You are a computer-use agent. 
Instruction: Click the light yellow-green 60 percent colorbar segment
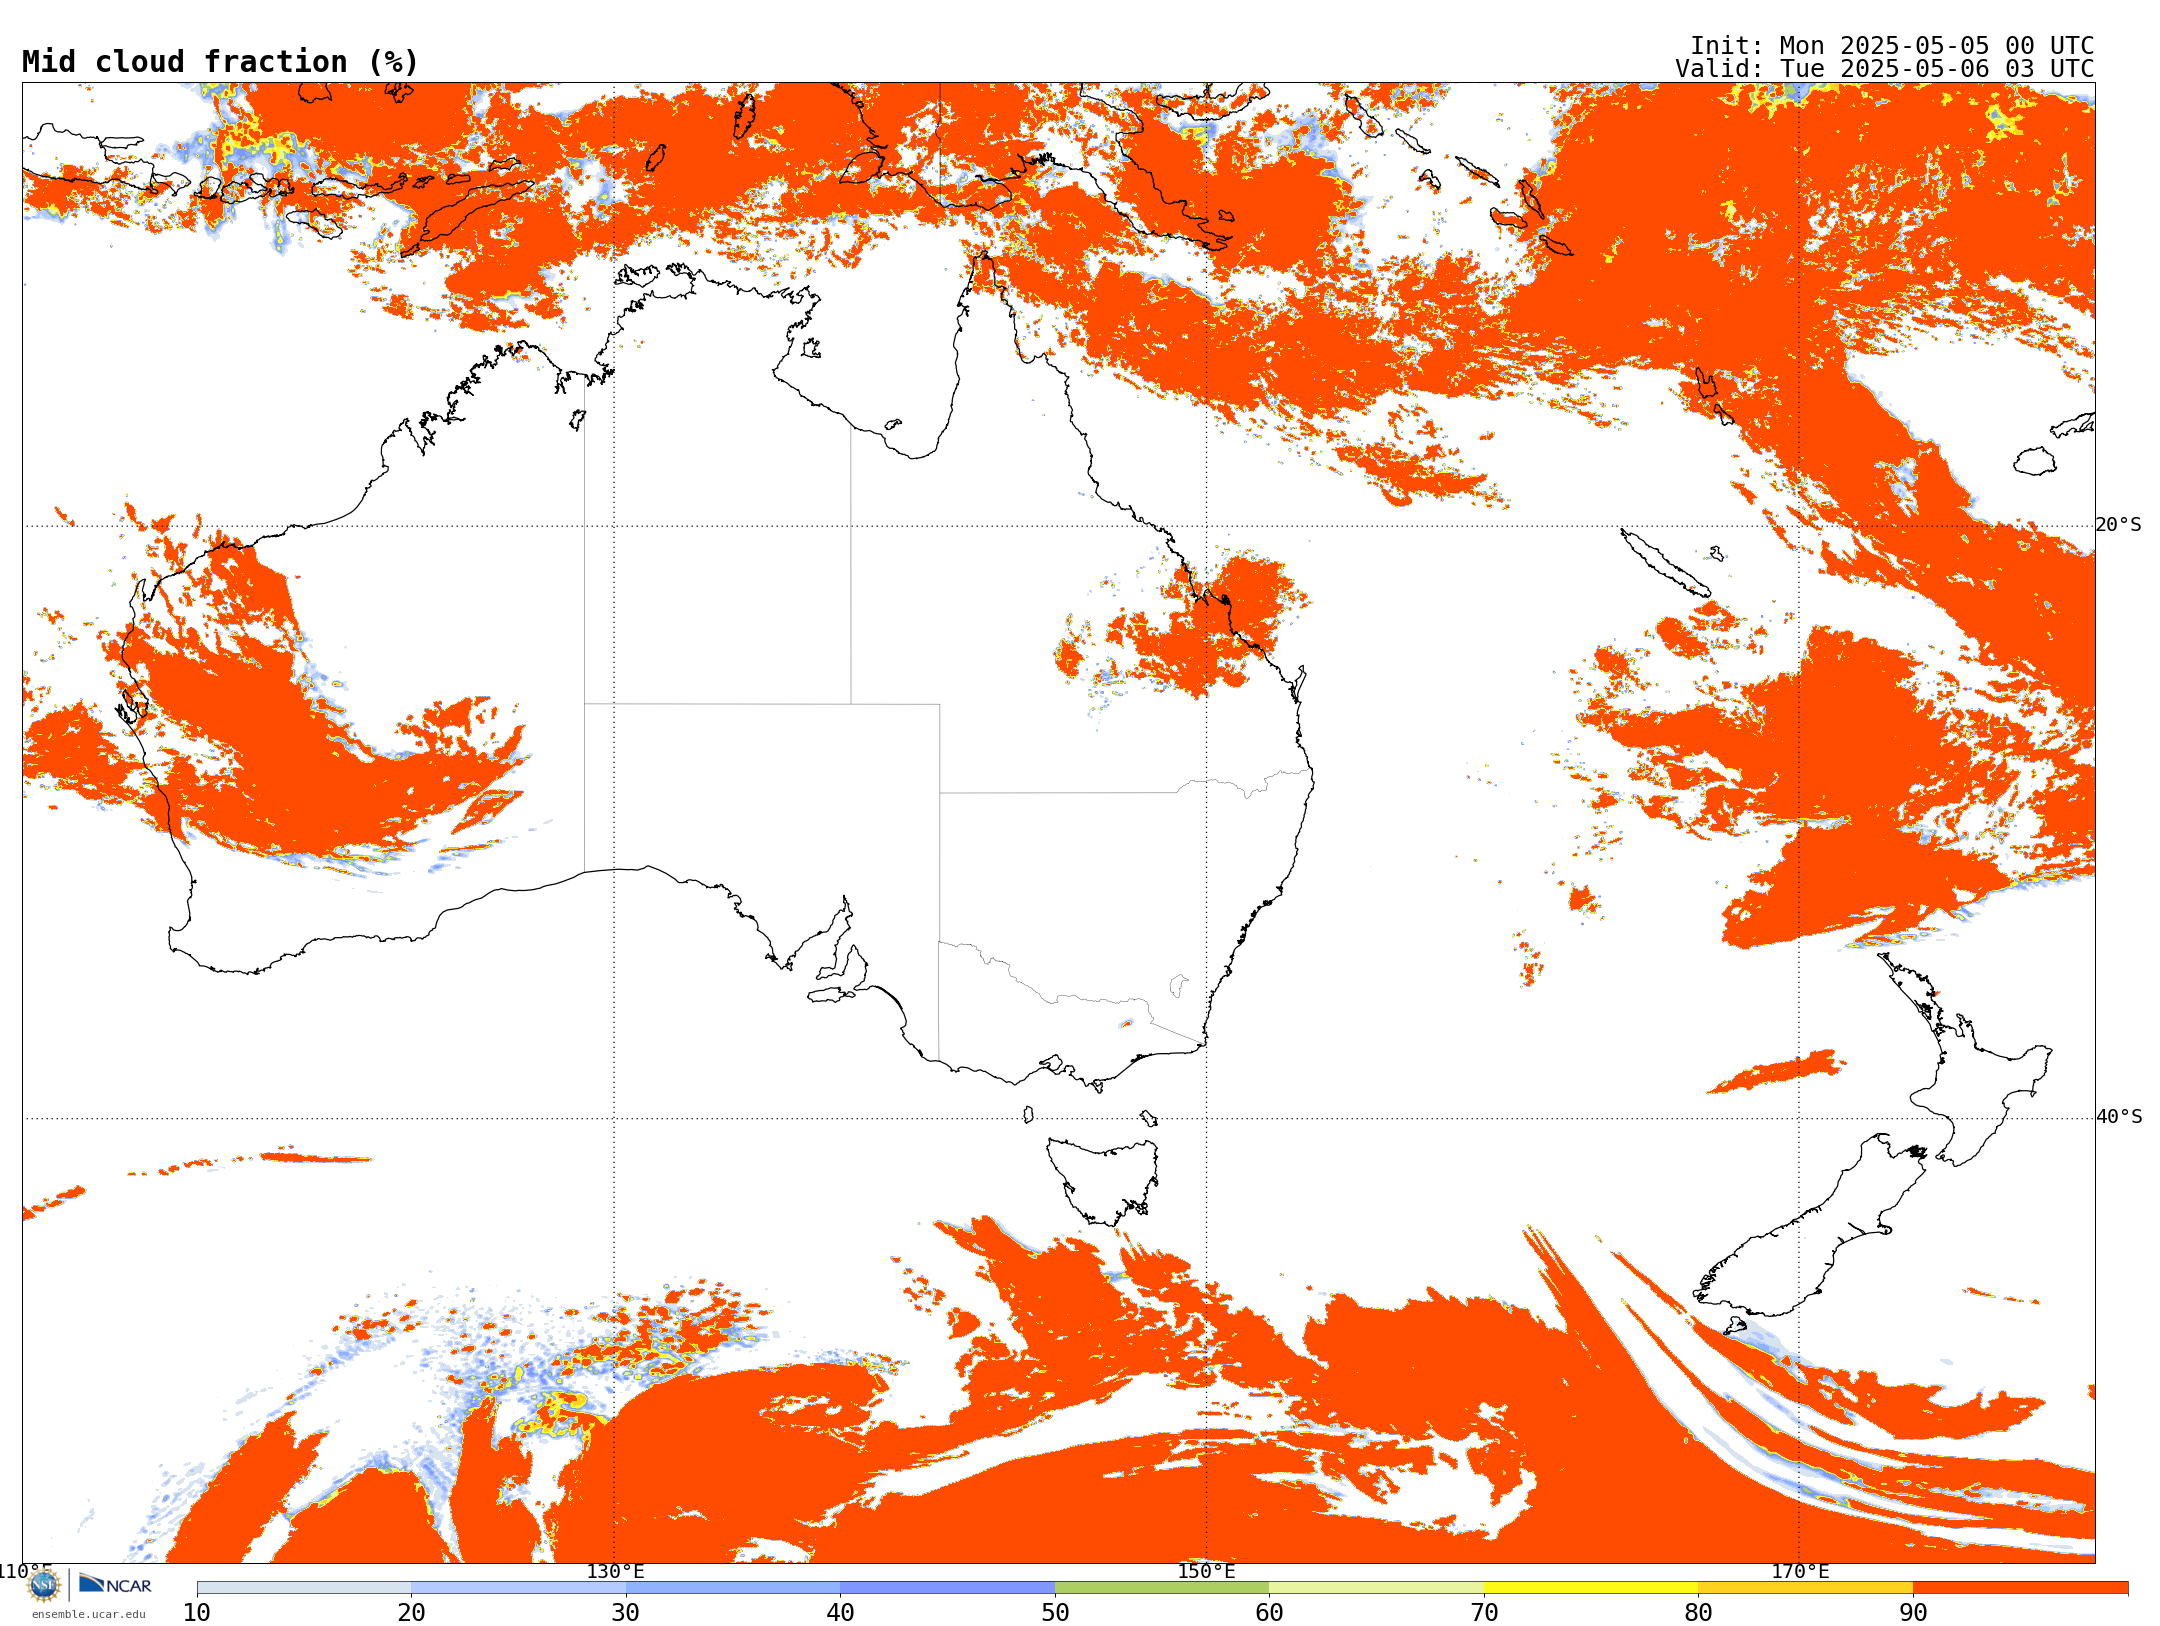coord(1376,1588)
